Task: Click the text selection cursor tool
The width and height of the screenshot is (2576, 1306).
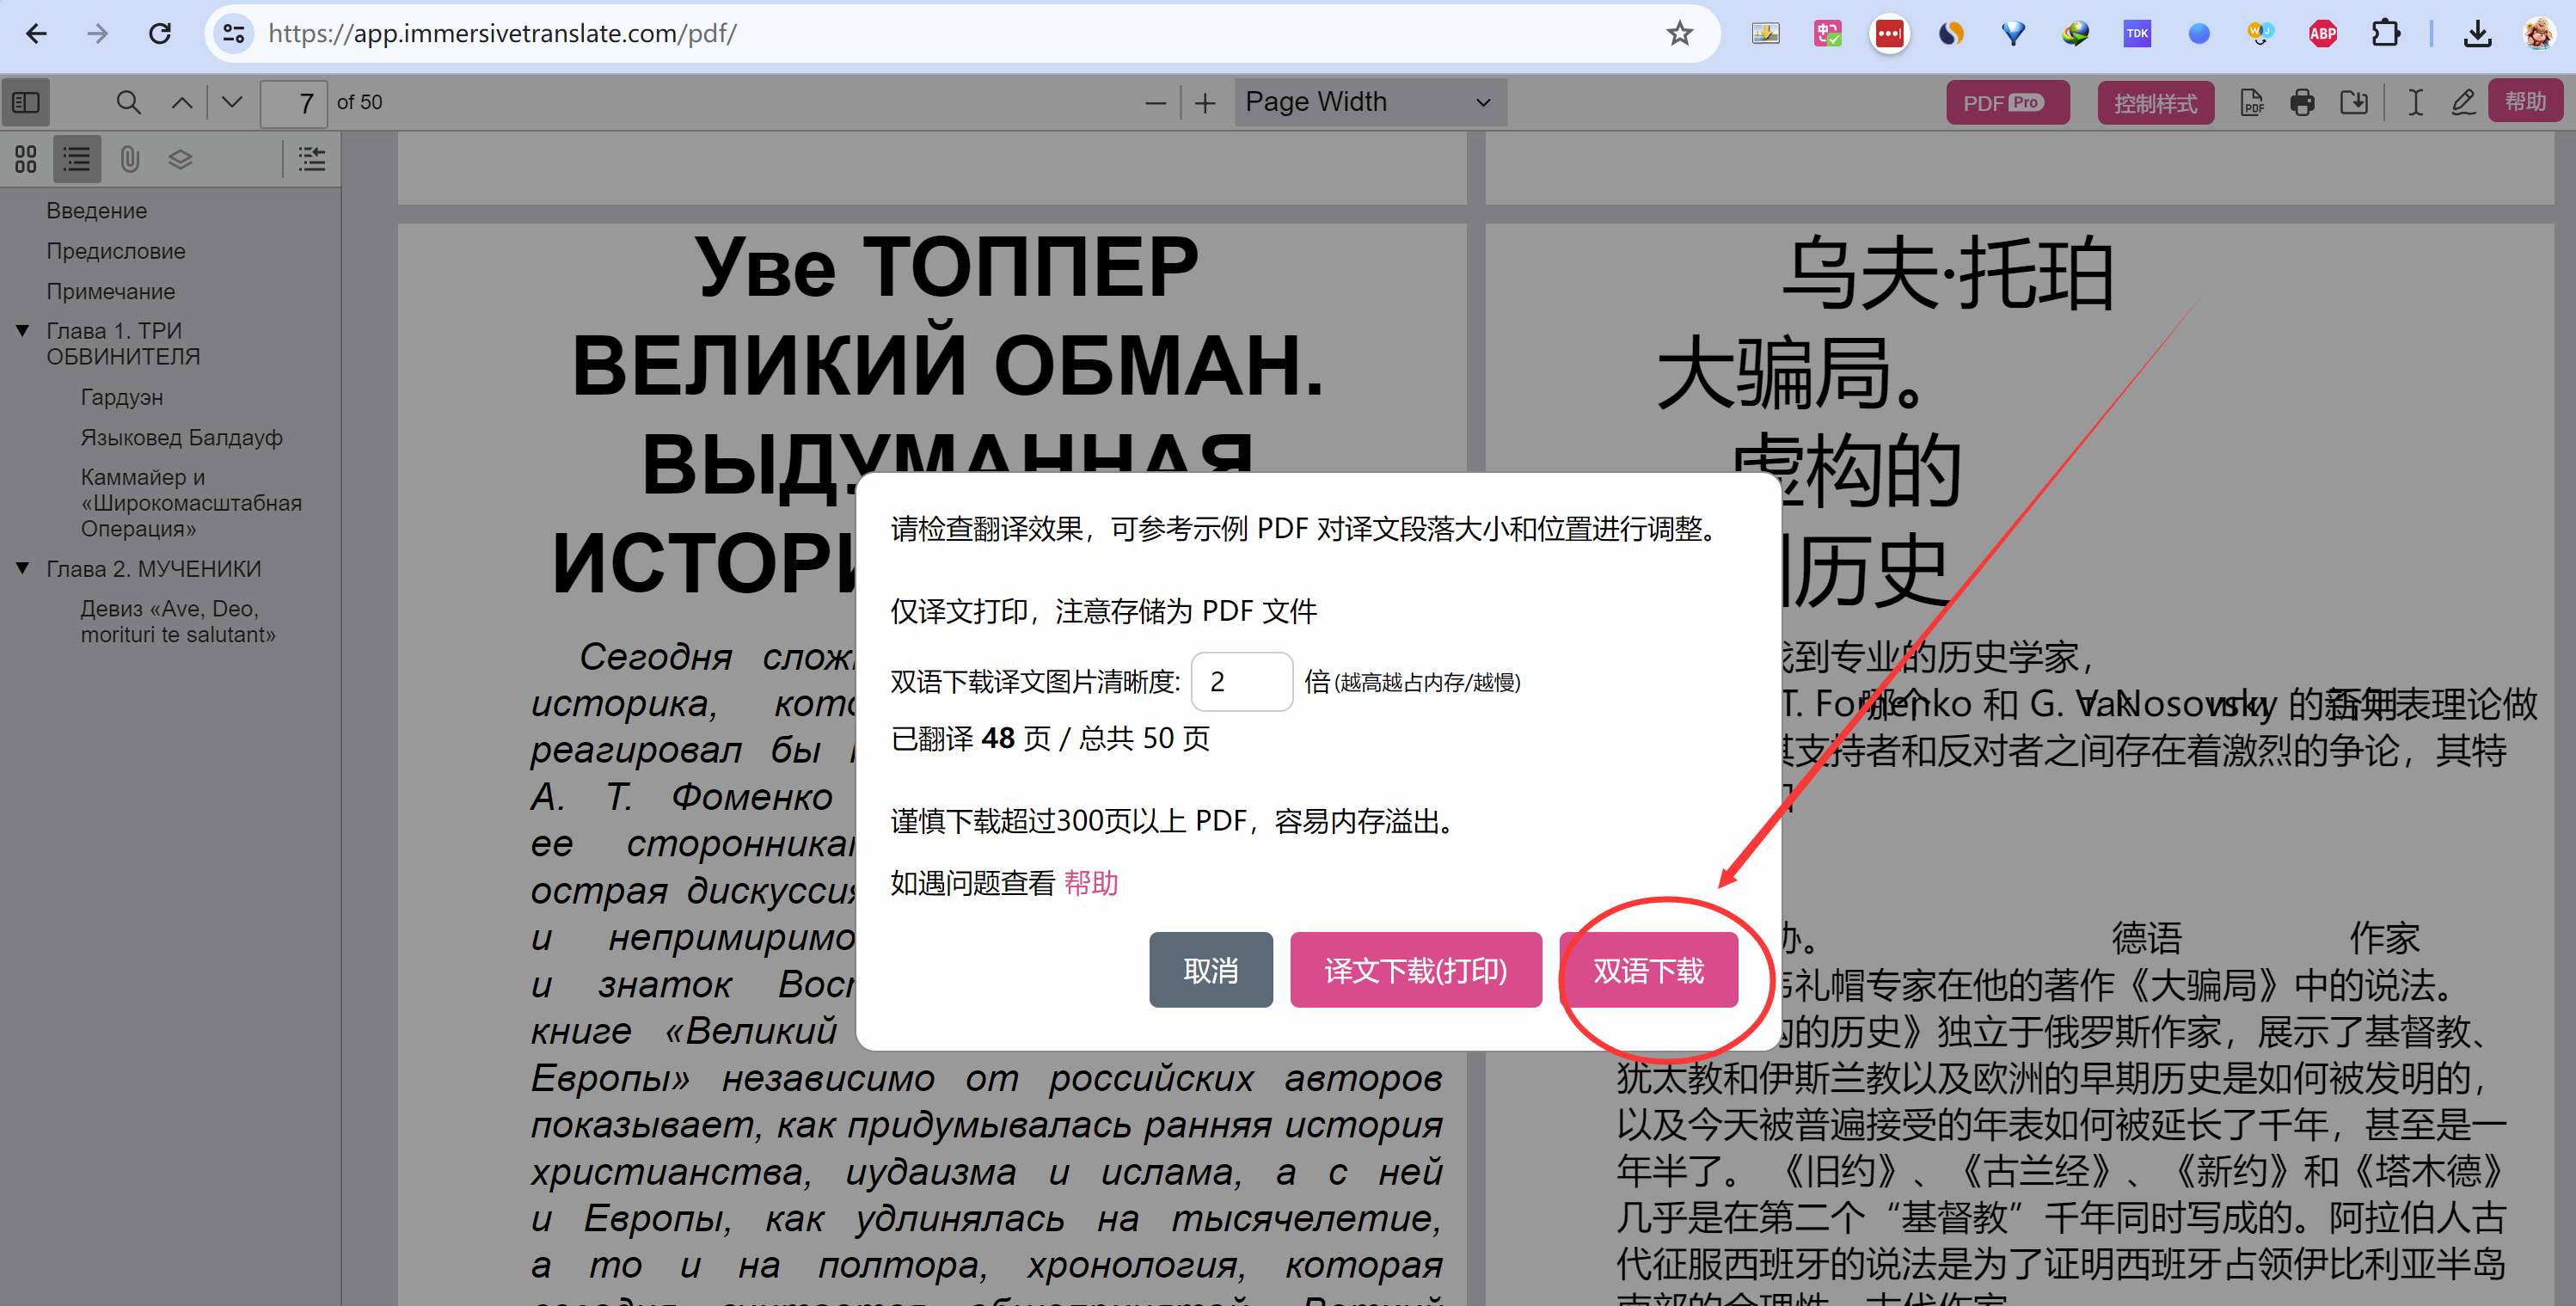Action: [x=2414, y=102]
